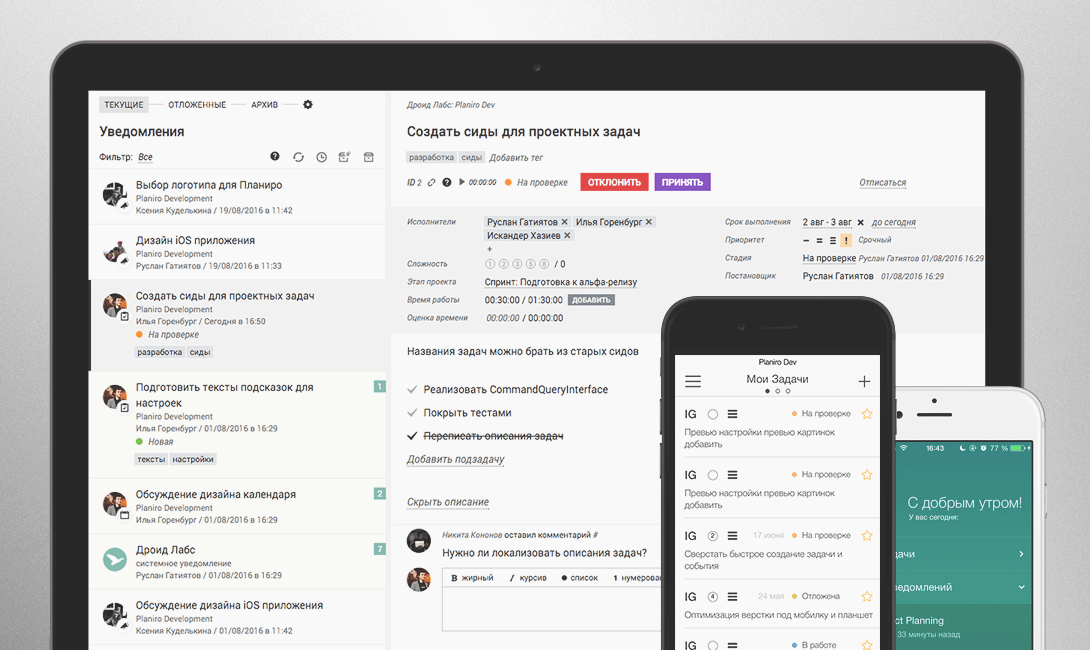This screenshot has width=1090, height=650.
Task: Click the Отписаться link
Action: (x=882, y=183)
